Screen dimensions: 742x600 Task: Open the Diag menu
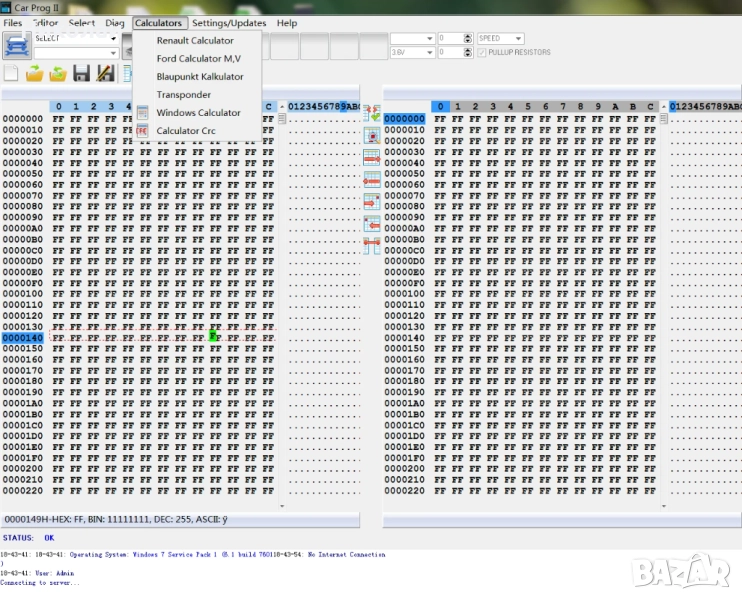115,23
